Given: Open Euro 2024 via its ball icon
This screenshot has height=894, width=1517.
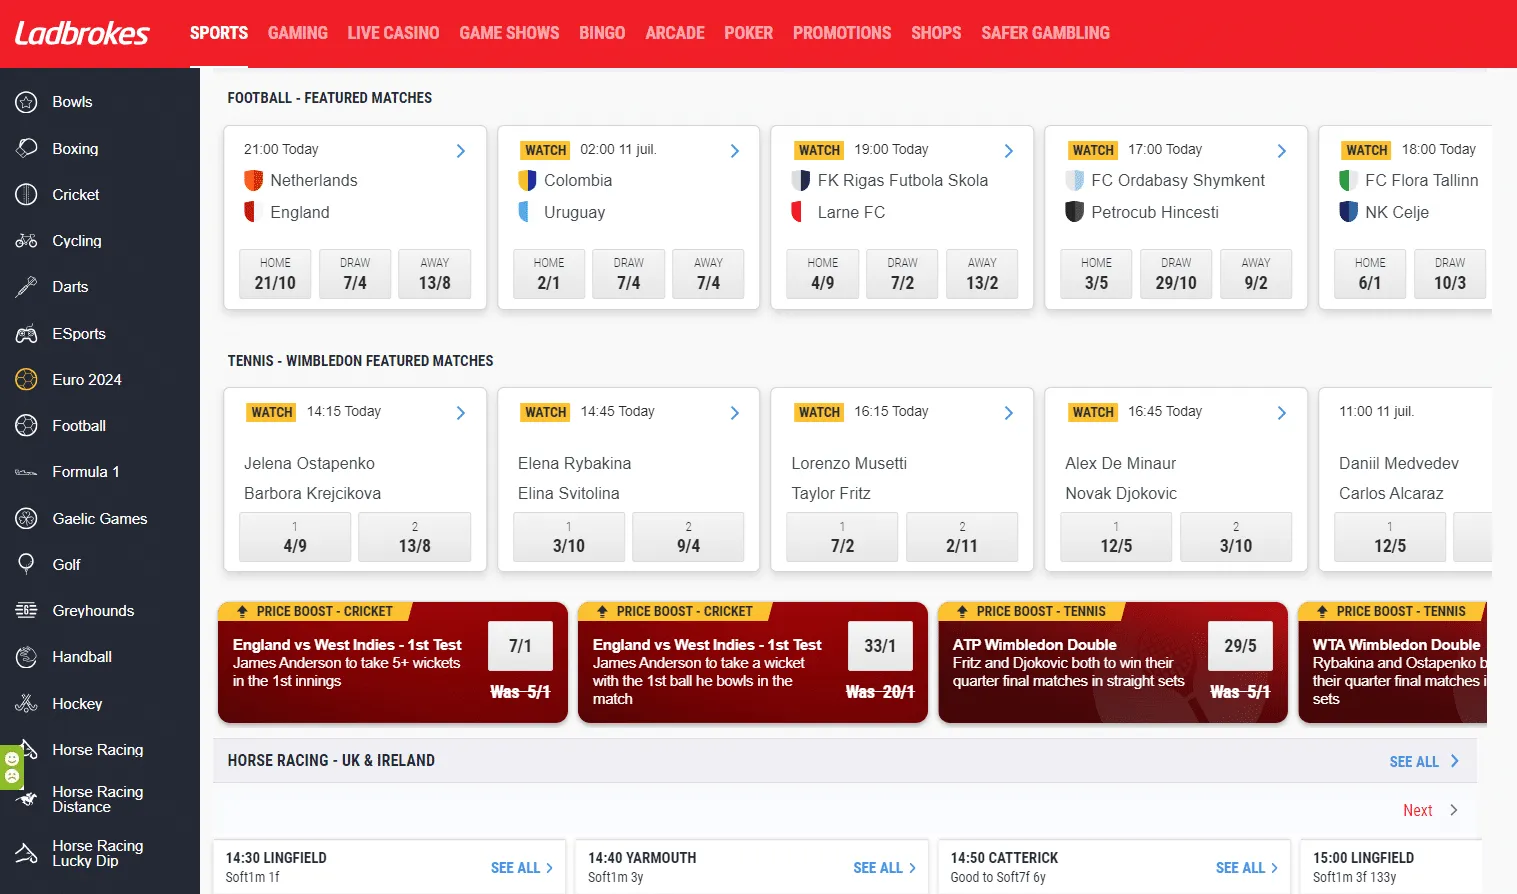Looking at the screenshot, I should (24, 379).
